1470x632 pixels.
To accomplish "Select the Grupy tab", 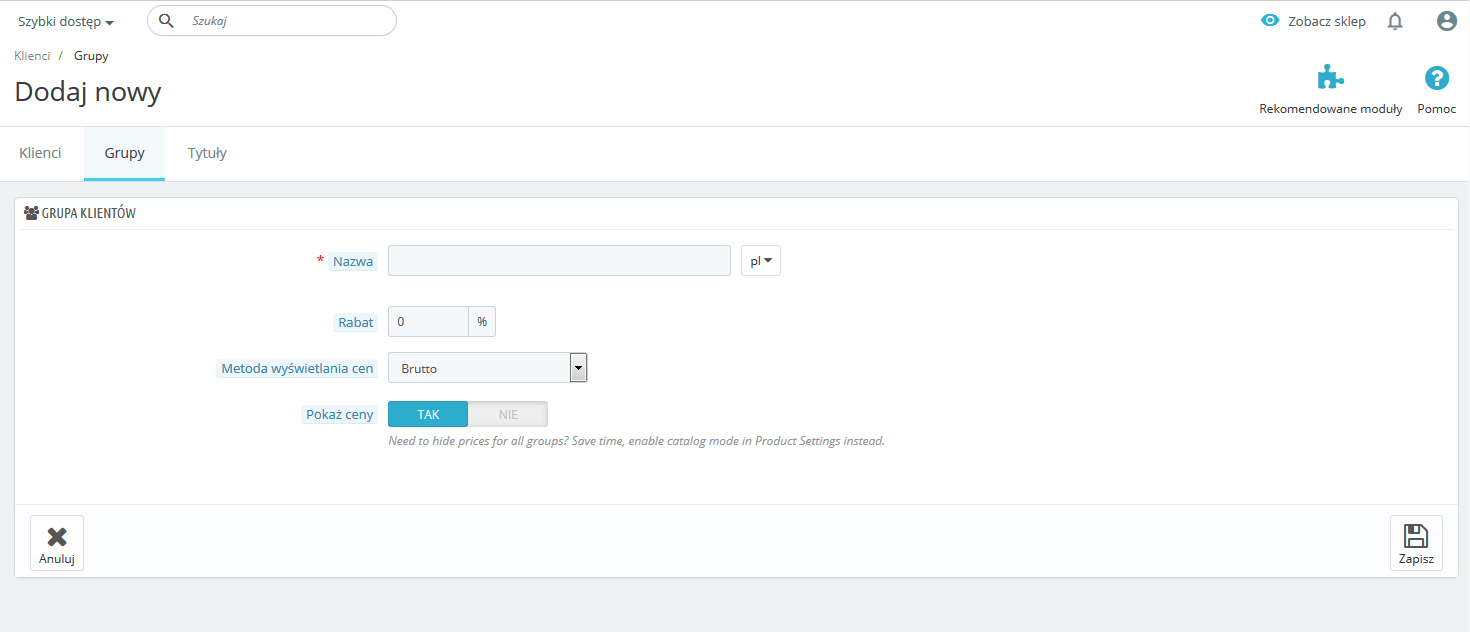I will pyautogui.click(x=125, y=153).
